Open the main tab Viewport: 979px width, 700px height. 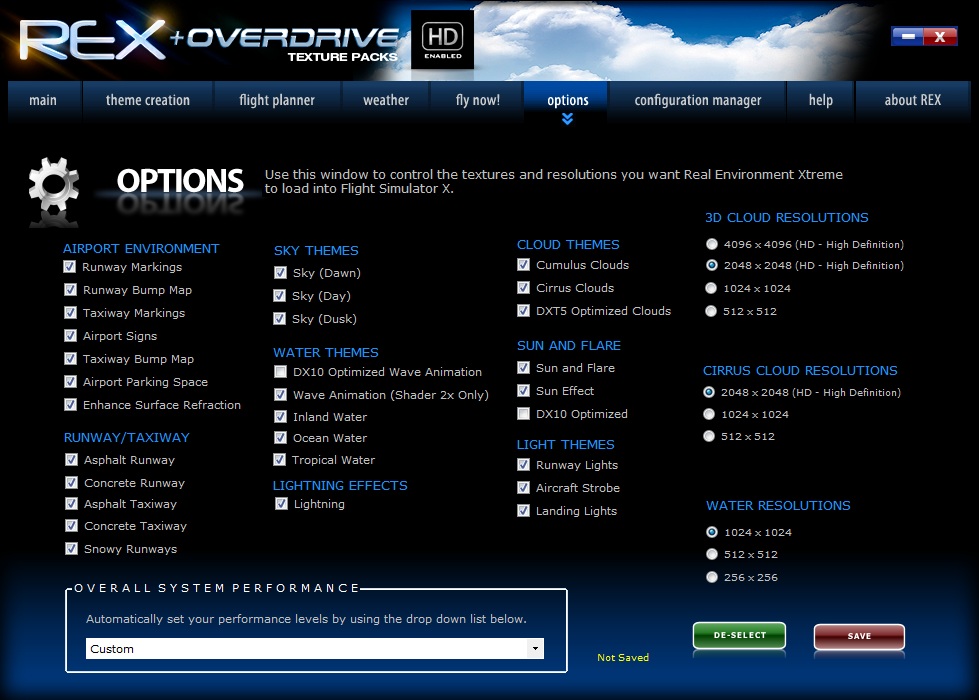[43, 100]
